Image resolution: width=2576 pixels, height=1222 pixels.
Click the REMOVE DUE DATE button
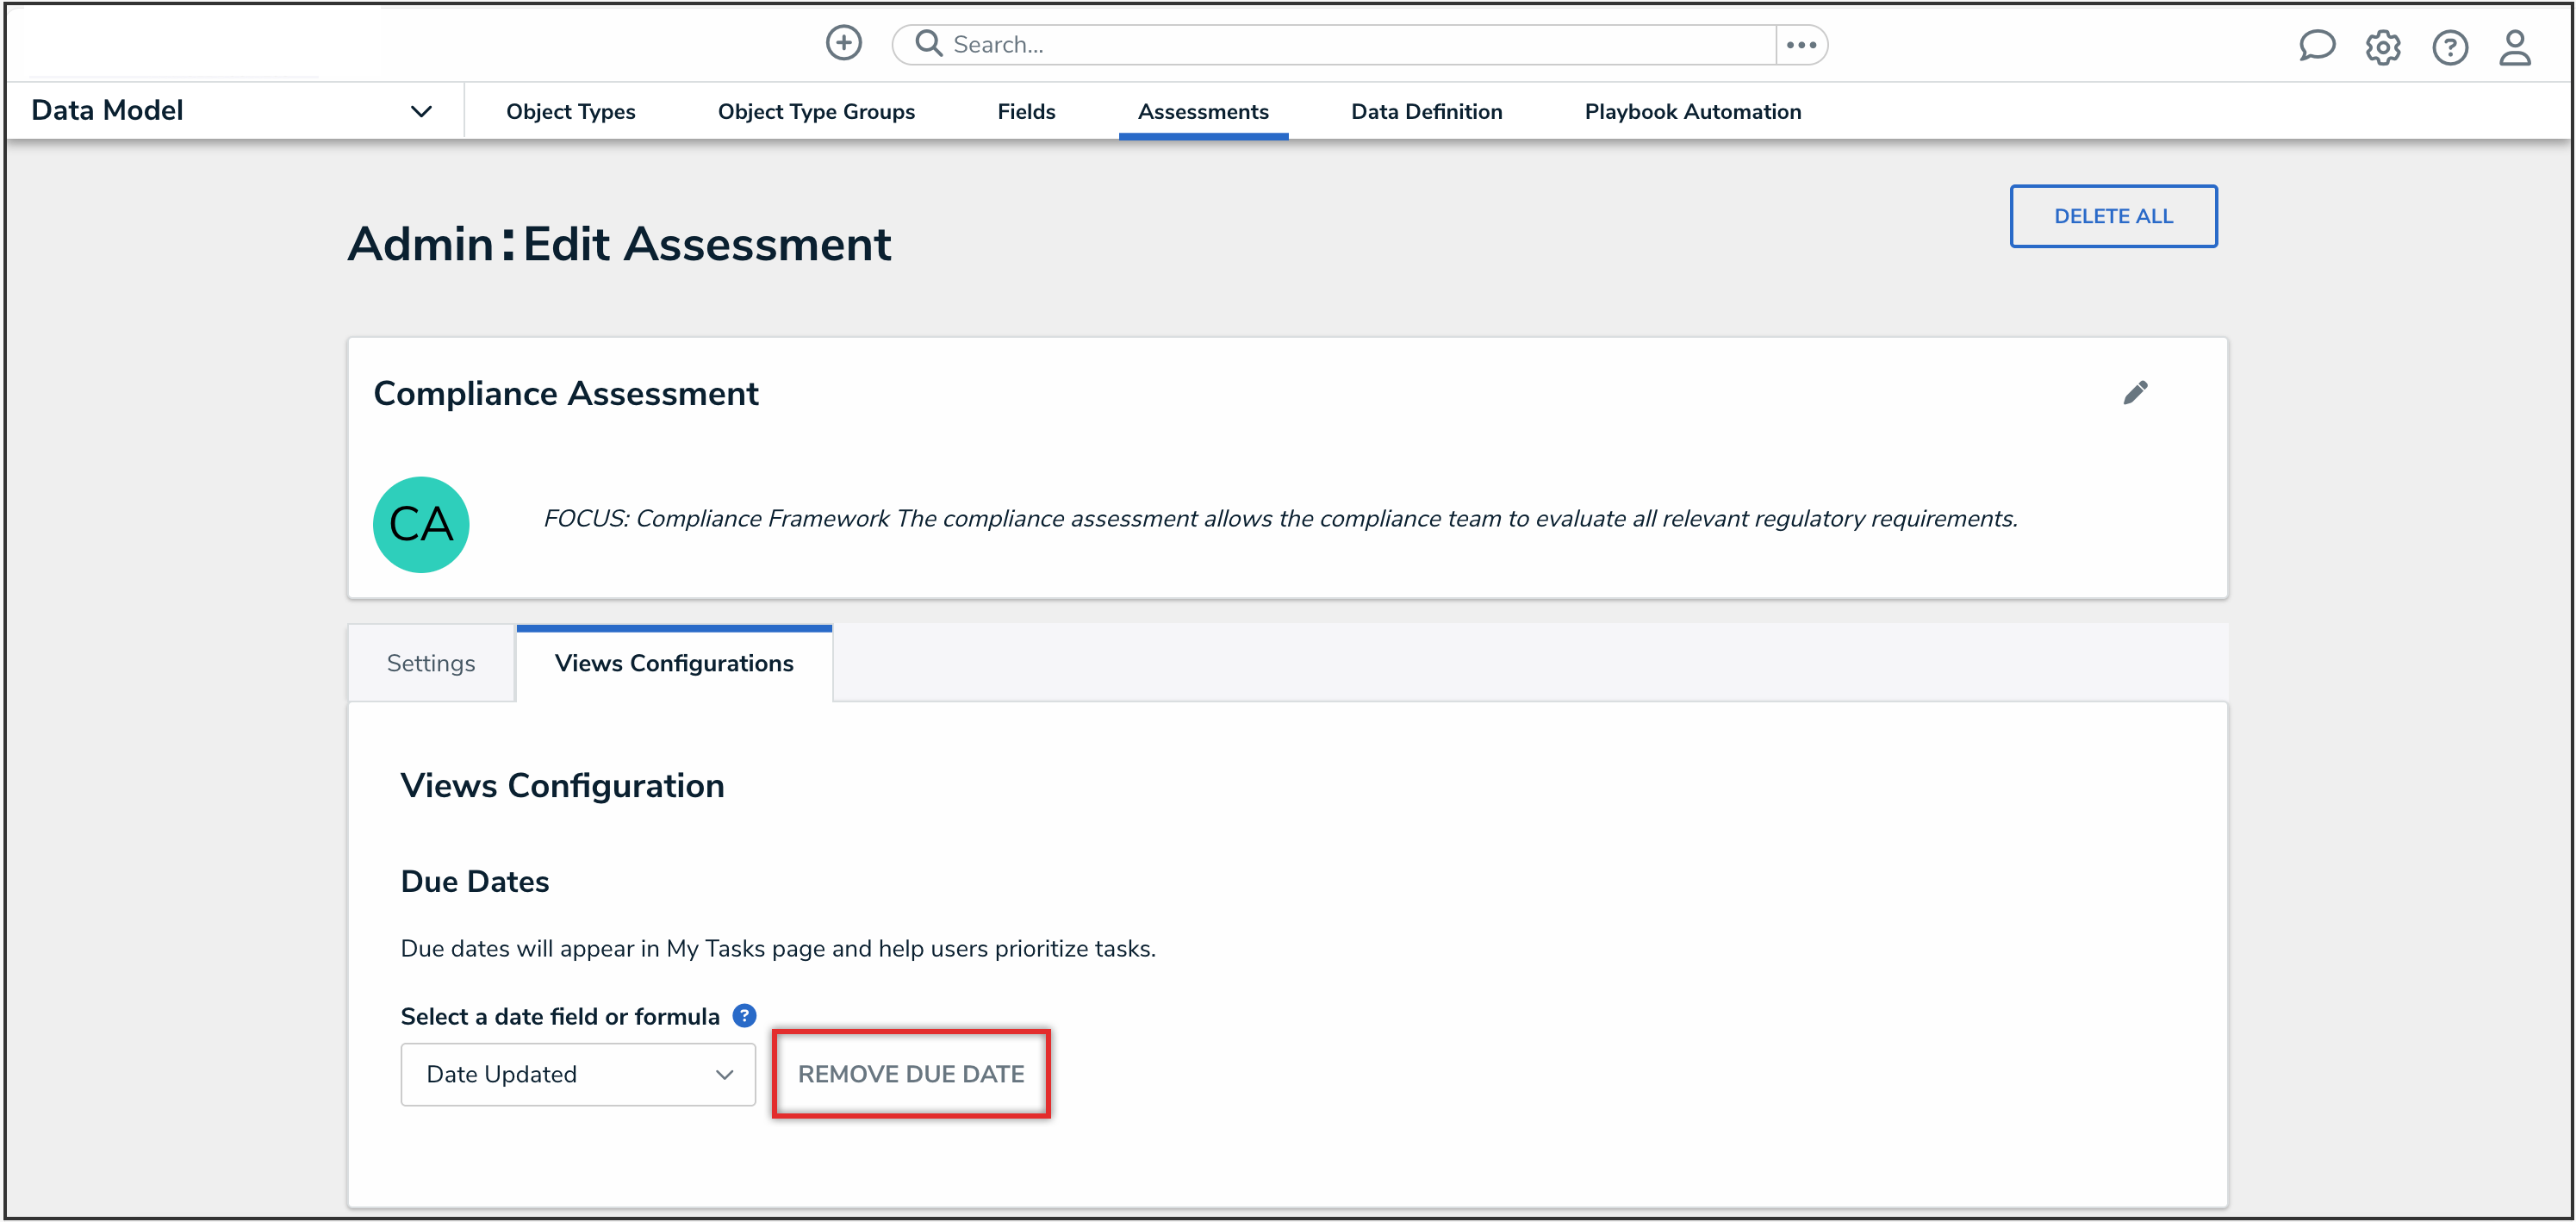point(910,1075)
